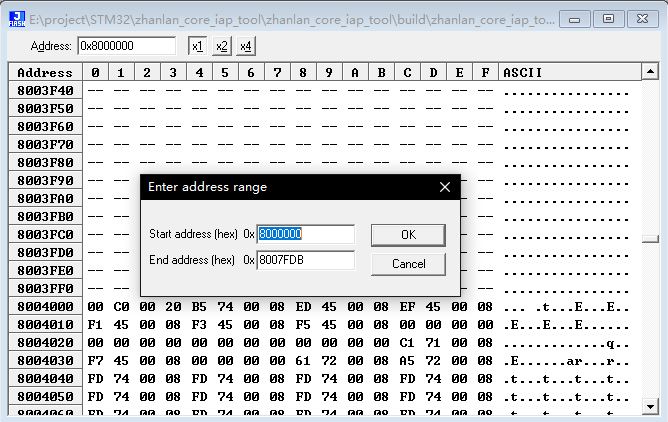This screenshot has width=668, height=422.
Task: Select address row 8003FA0
Action: tap(45, 198)
